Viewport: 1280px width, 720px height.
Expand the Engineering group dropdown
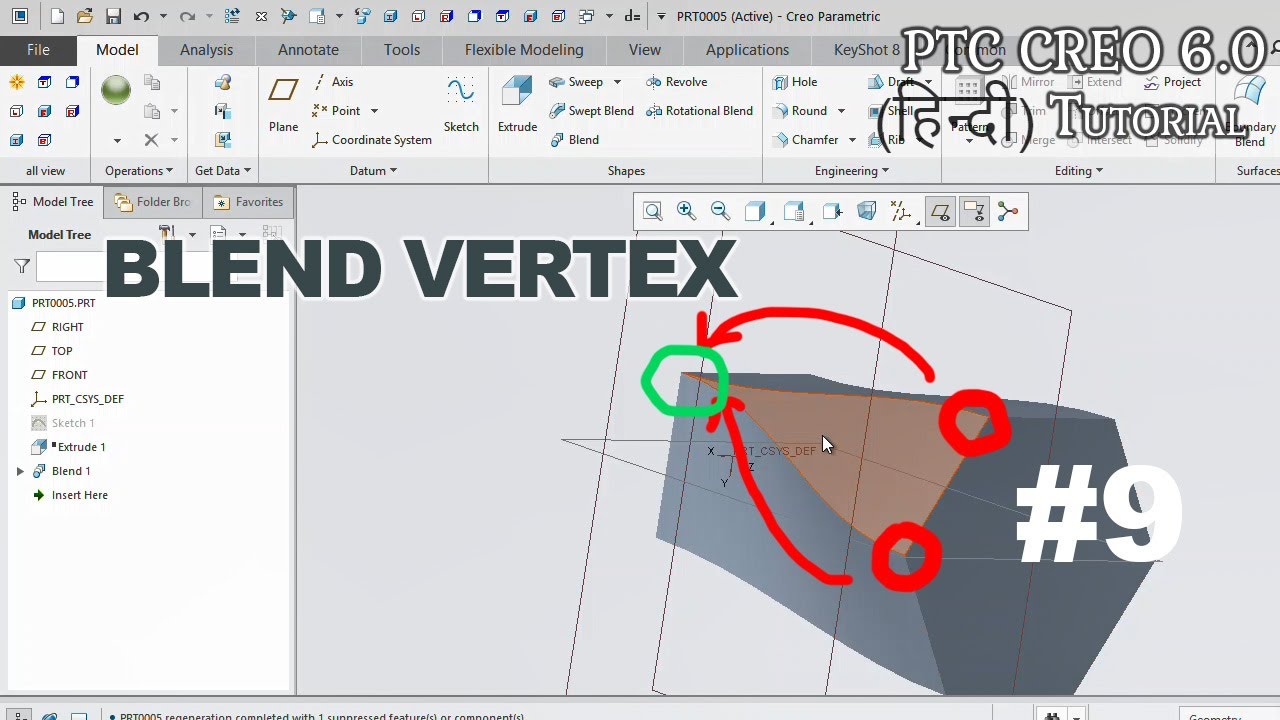pos(851,171)
